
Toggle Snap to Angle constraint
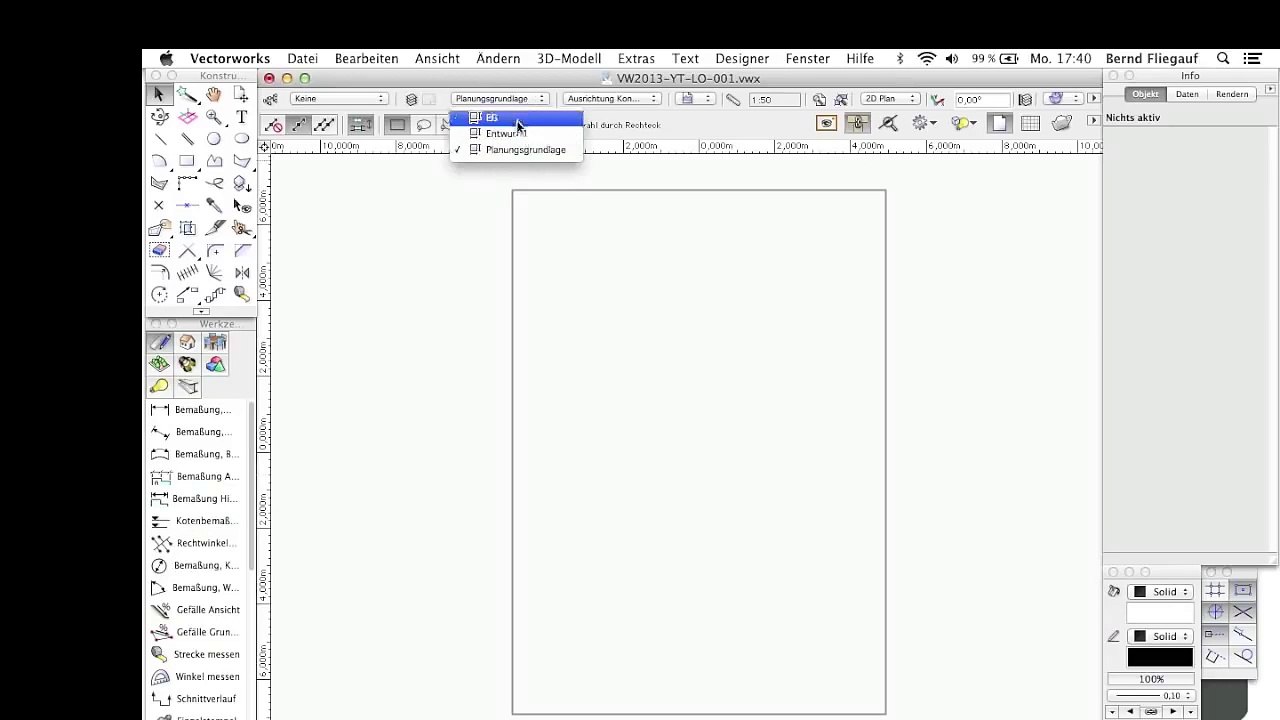tap(1215, 612)
